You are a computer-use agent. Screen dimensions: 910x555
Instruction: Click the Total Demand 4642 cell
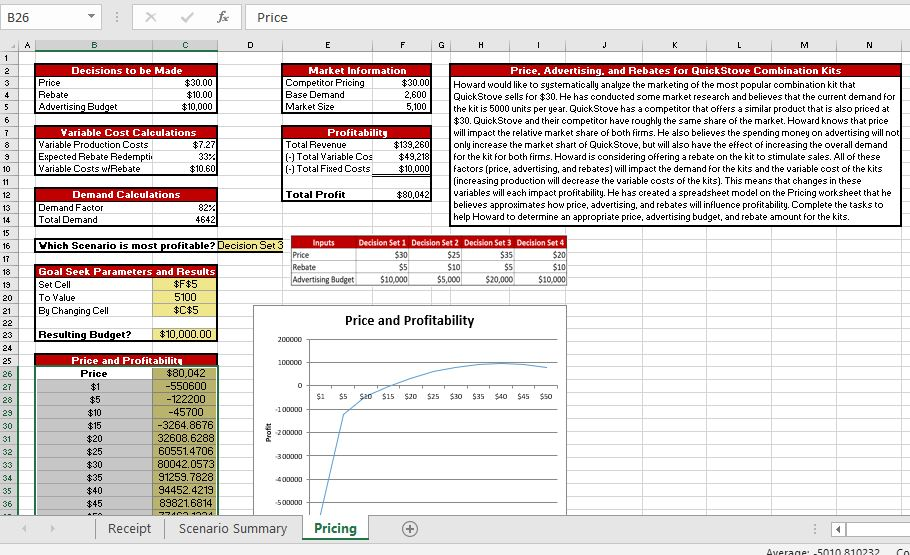coord(185,219)
